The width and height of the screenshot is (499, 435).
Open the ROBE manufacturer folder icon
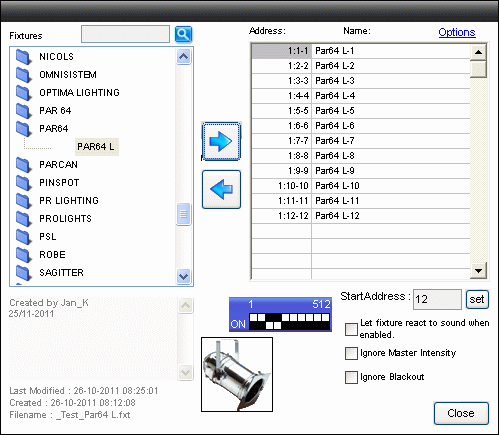click(x=23, y=255)
